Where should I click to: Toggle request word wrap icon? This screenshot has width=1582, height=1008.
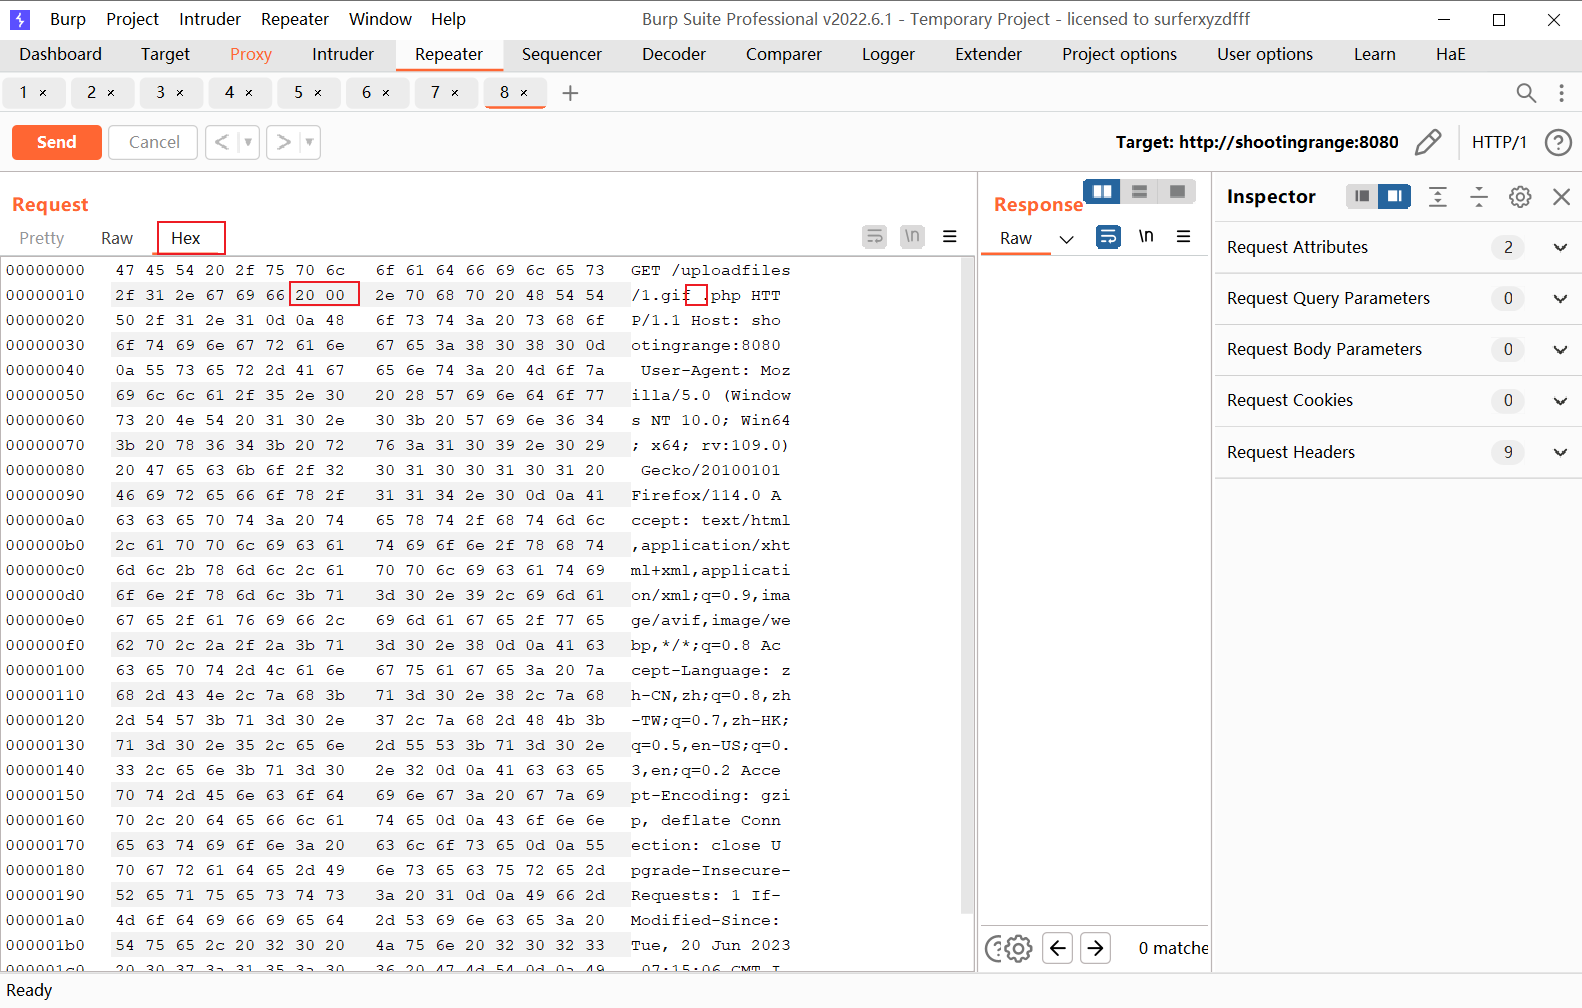pyautogui.click(x=875, y=237)
